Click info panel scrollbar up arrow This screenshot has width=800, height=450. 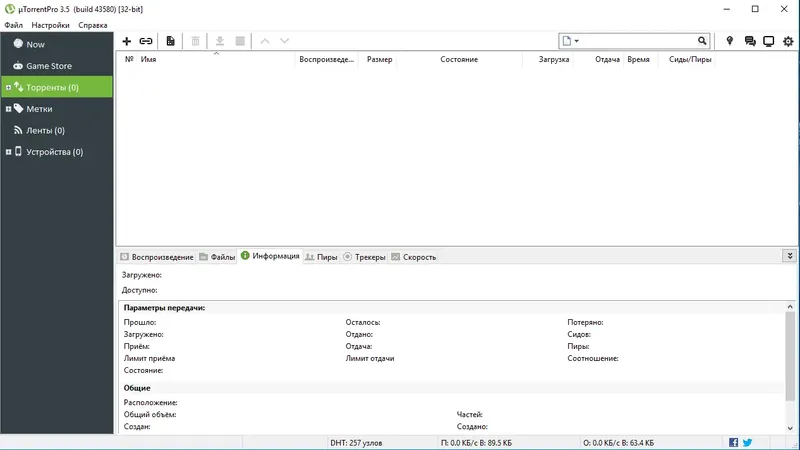coord(790,307)
